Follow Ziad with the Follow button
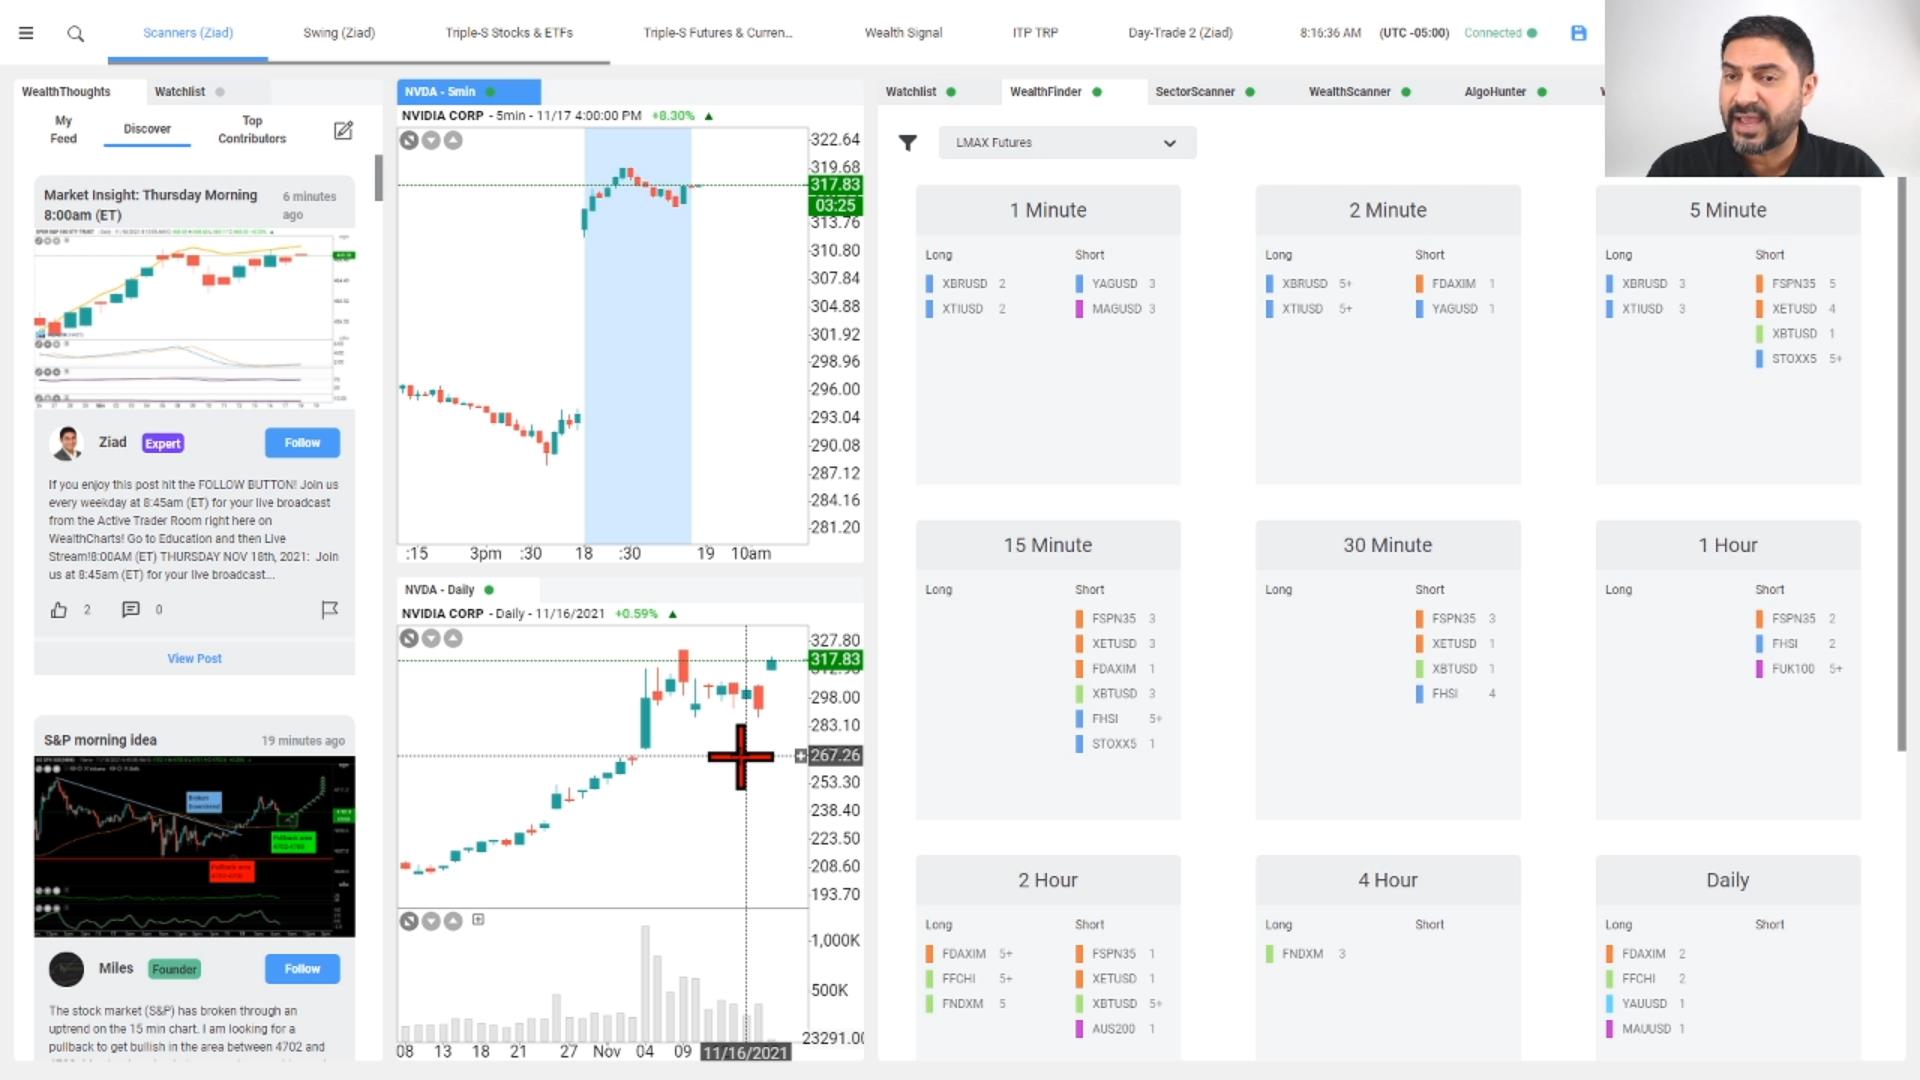The height and width of the screenshot is (1080, 1920). click(x=302, y=443)
